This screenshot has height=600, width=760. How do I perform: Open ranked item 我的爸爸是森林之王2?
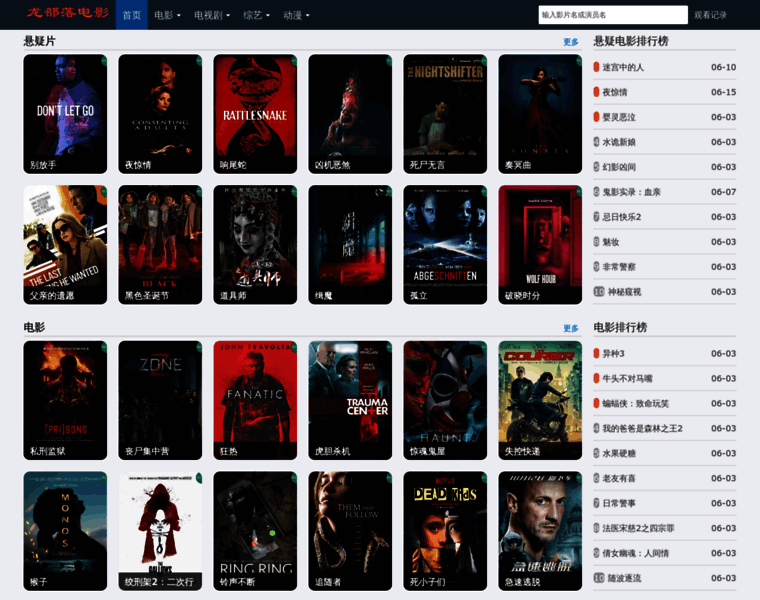tap(642, 428)
